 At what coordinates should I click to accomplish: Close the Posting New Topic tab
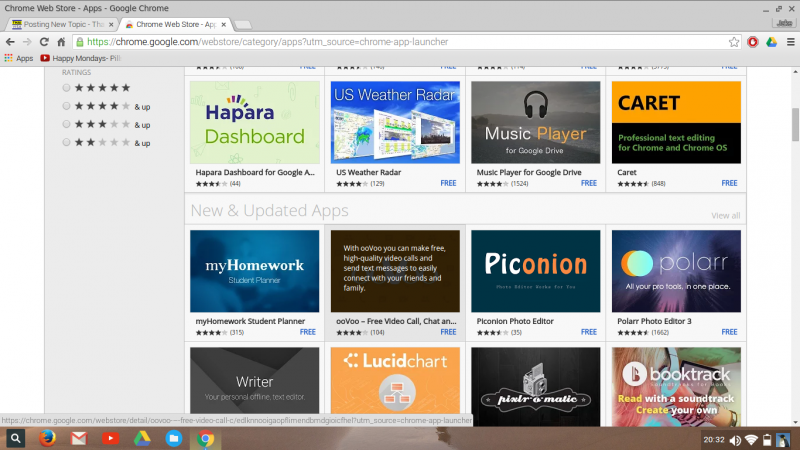tap(111, 24)
